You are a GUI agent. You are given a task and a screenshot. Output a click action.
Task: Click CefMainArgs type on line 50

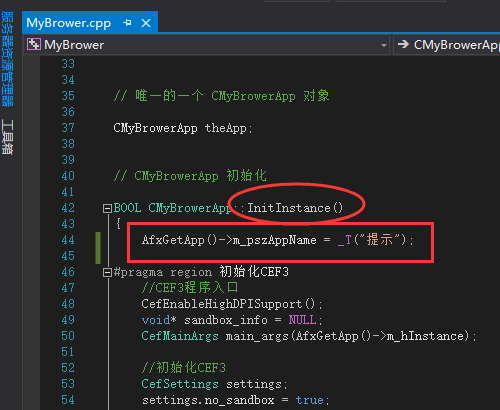point(180,336)
